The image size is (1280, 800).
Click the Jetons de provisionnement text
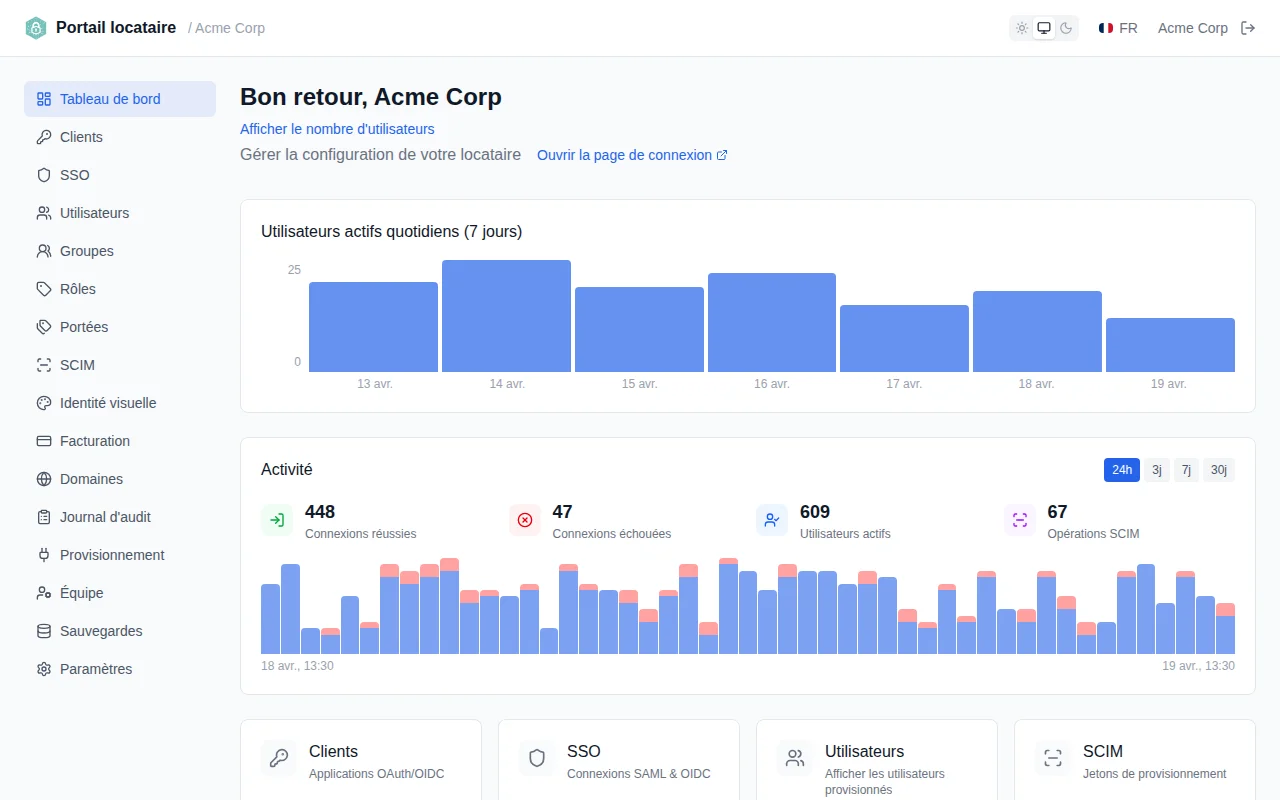click(1154, 774)
